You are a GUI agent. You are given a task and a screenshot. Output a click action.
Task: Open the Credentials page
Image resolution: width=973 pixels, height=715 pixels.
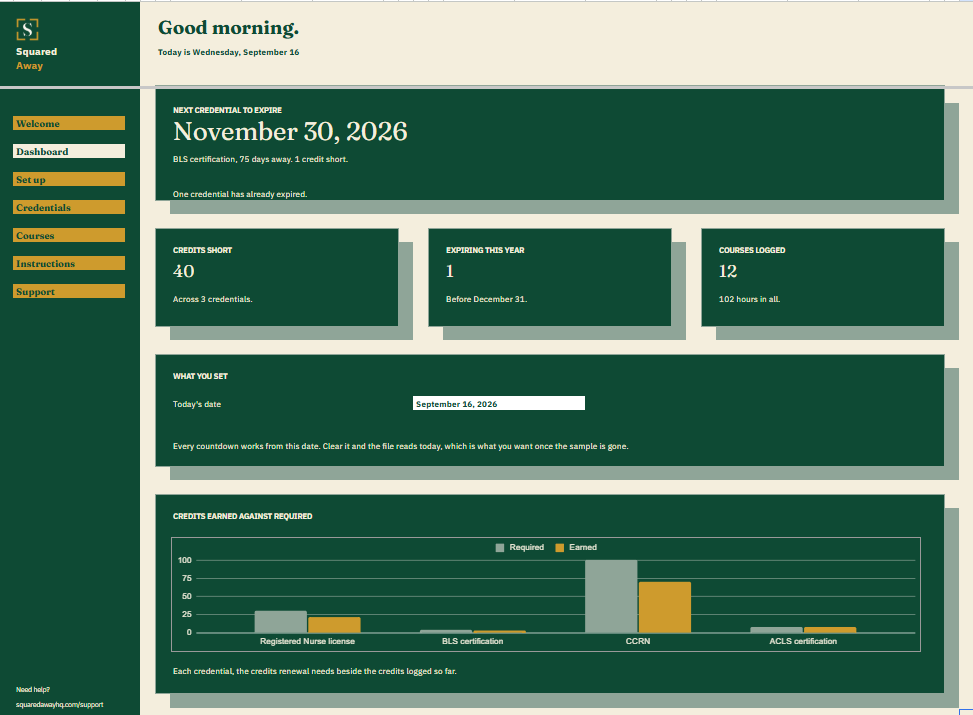[x=69, y=207]
